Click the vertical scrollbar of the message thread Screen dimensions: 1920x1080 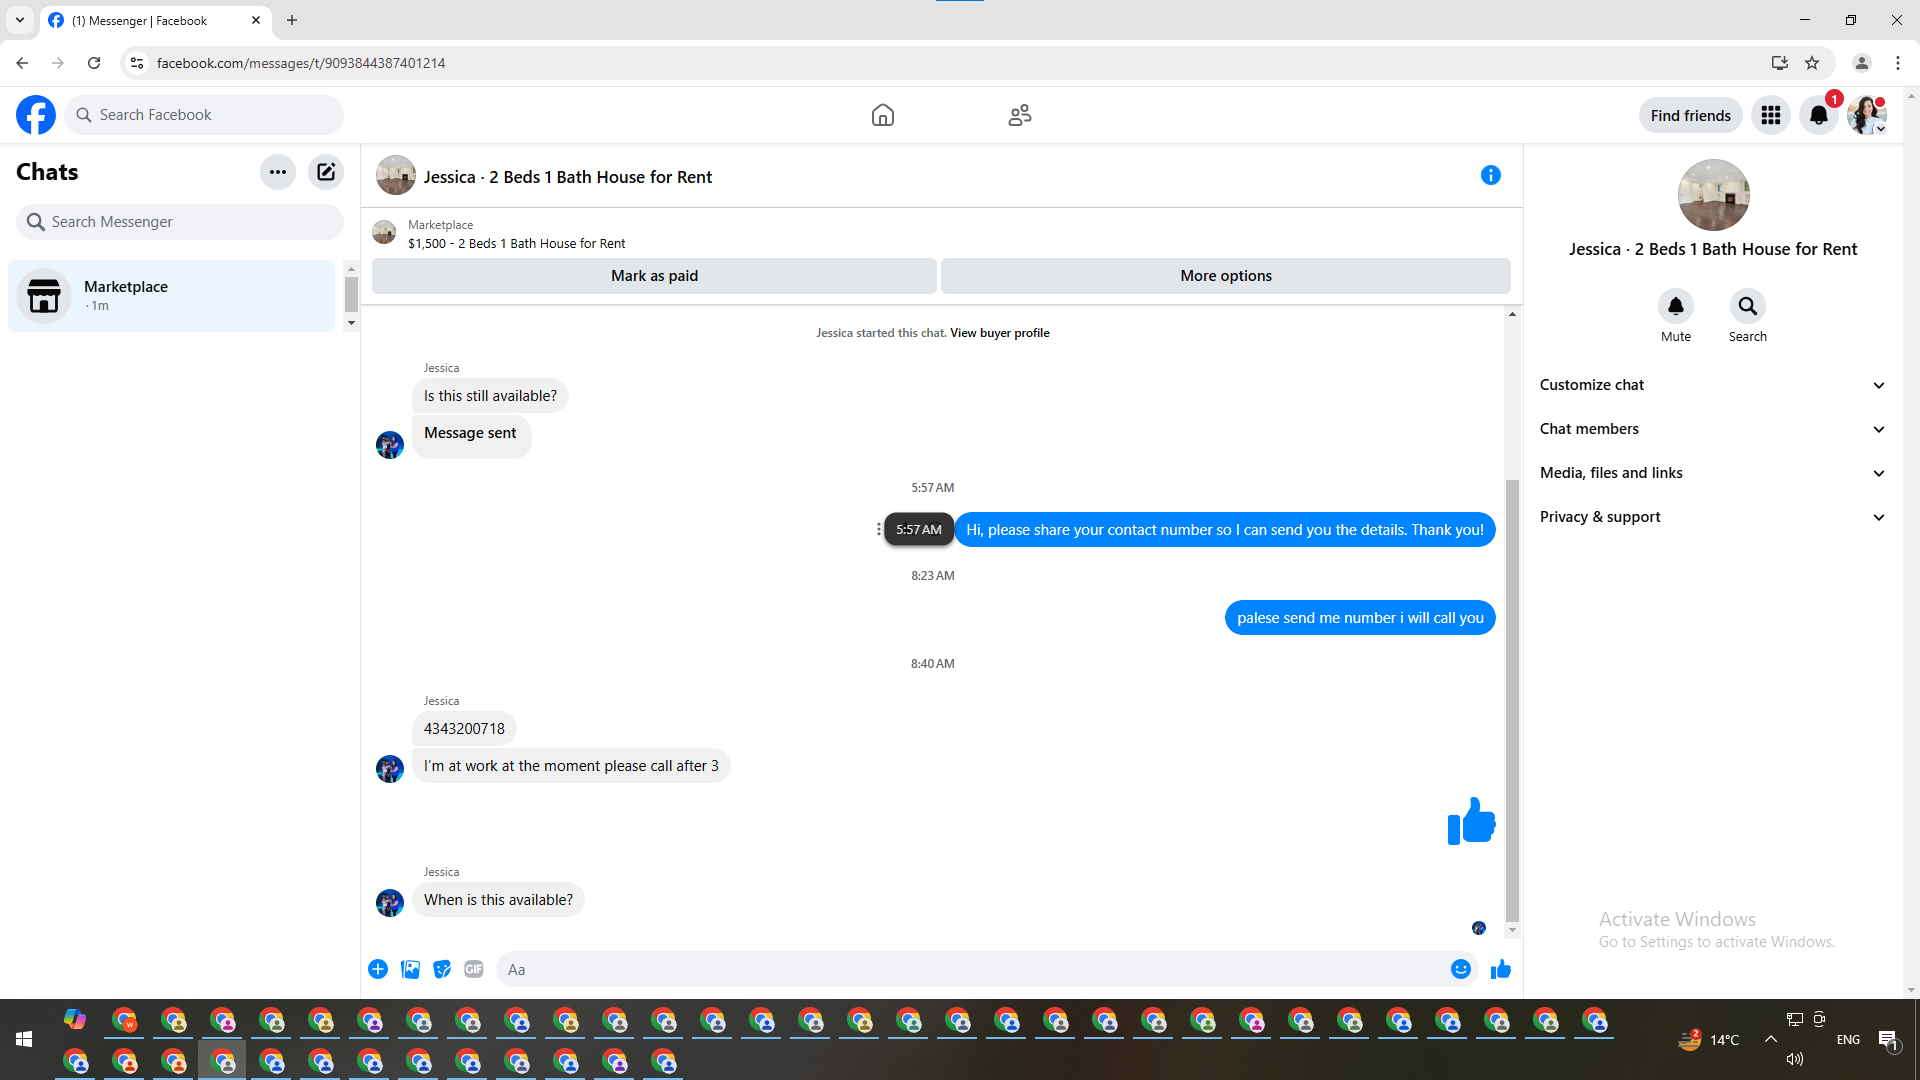(x=1512, y=700)
